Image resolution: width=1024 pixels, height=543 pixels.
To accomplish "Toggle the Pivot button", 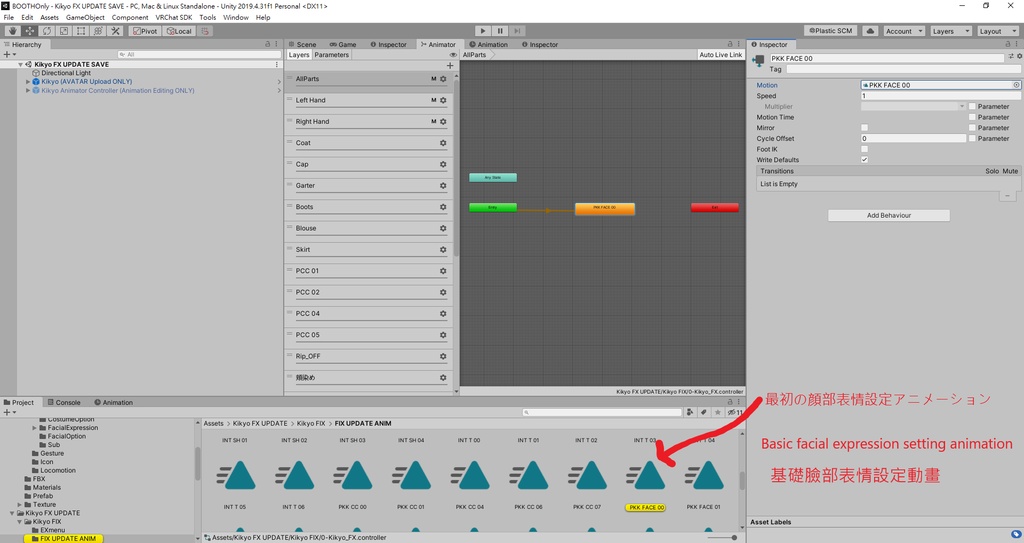I will pyautogui.click(x=145, y=31).
